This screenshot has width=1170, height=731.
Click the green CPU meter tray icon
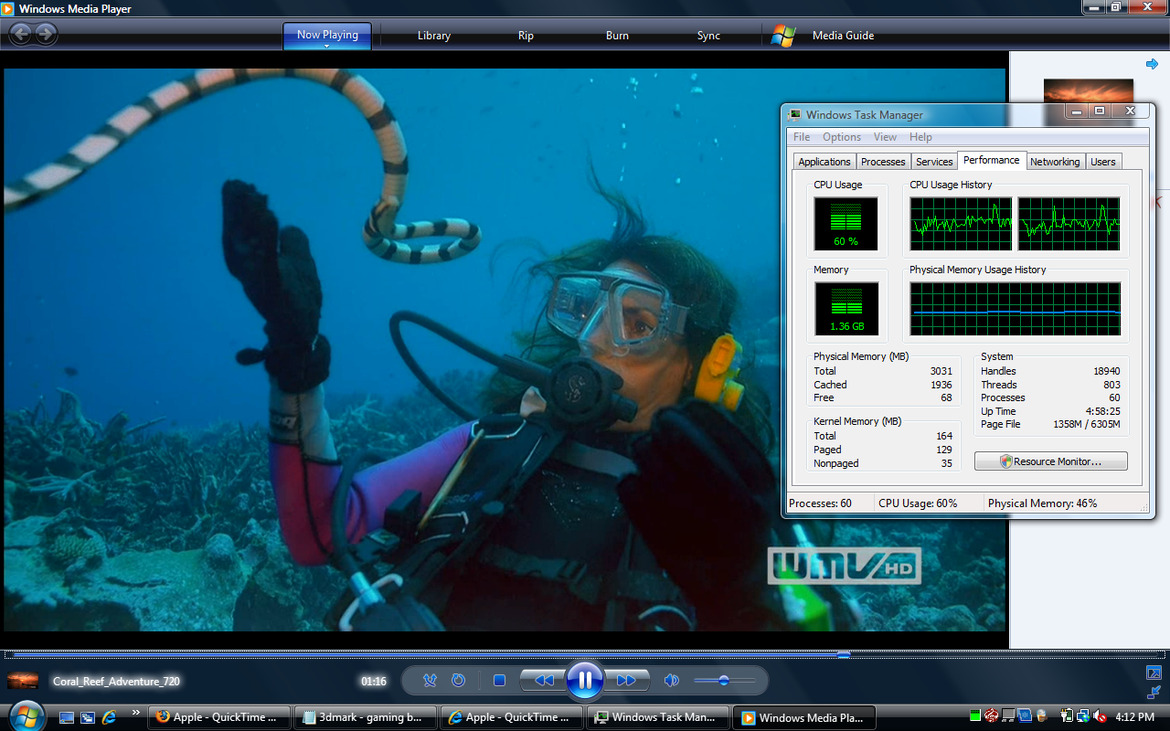[x=975, y=717]
